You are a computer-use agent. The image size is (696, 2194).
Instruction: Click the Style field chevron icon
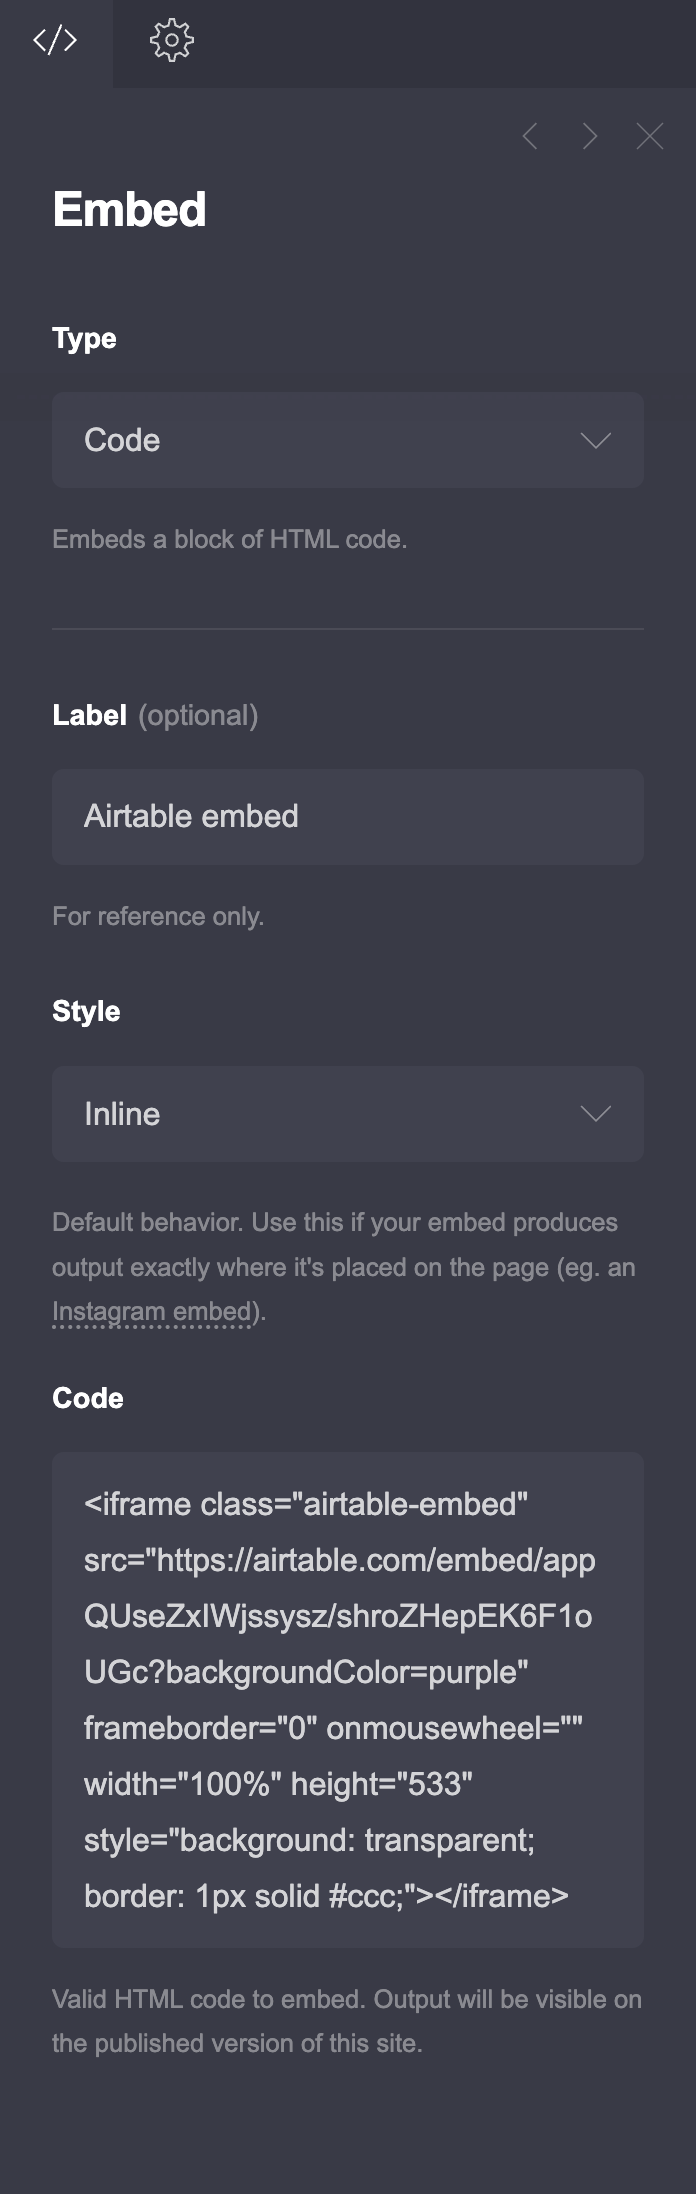pos(595,1114)
